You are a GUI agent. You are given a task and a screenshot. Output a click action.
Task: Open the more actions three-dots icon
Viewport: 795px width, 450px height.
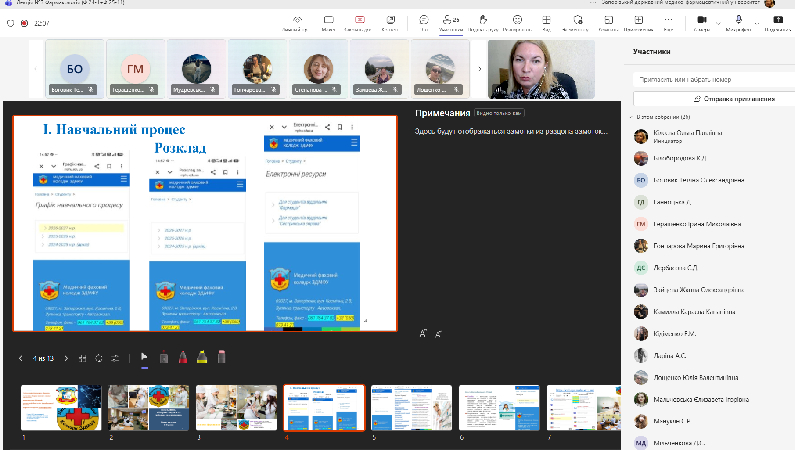point(668,20)
